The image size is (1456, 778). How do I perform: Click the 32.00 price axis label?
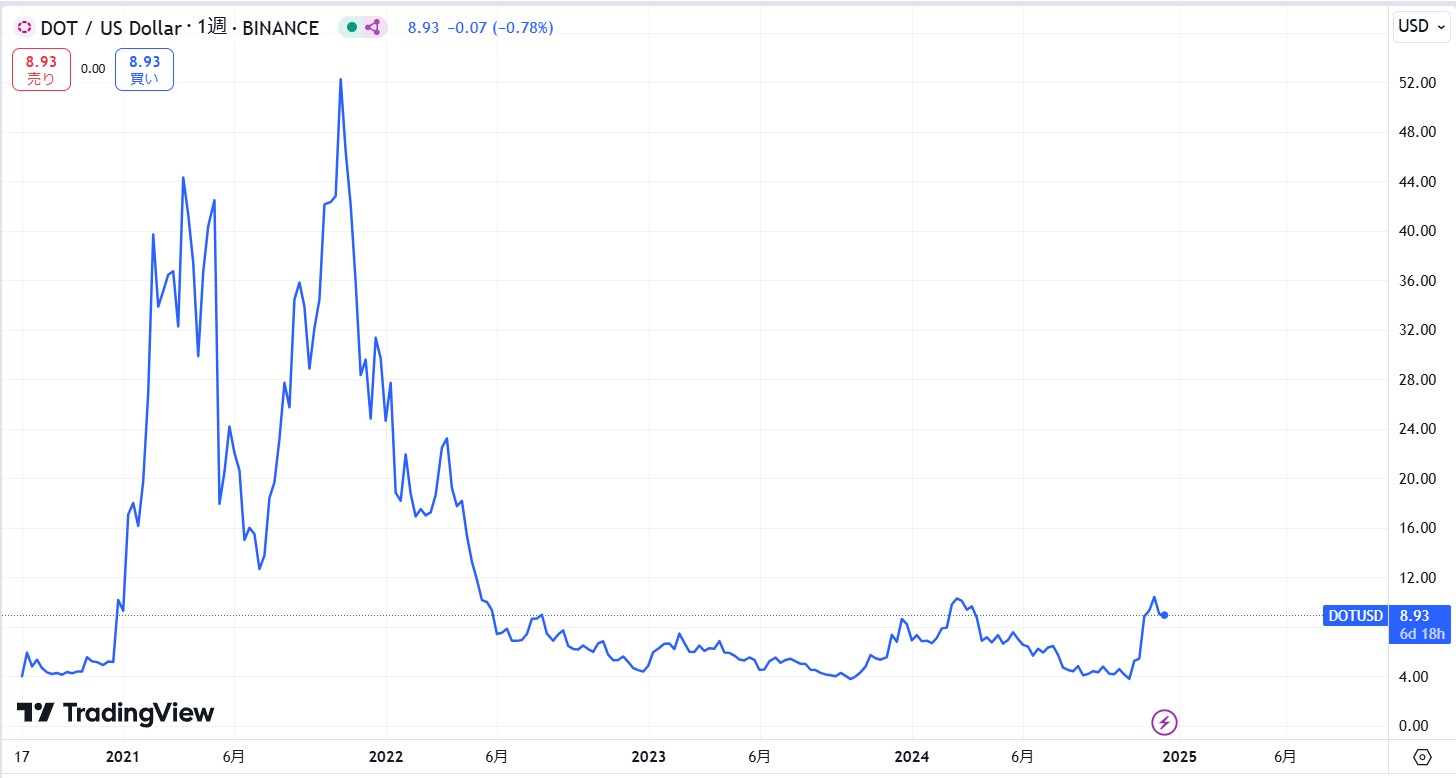pos(1417,330)
